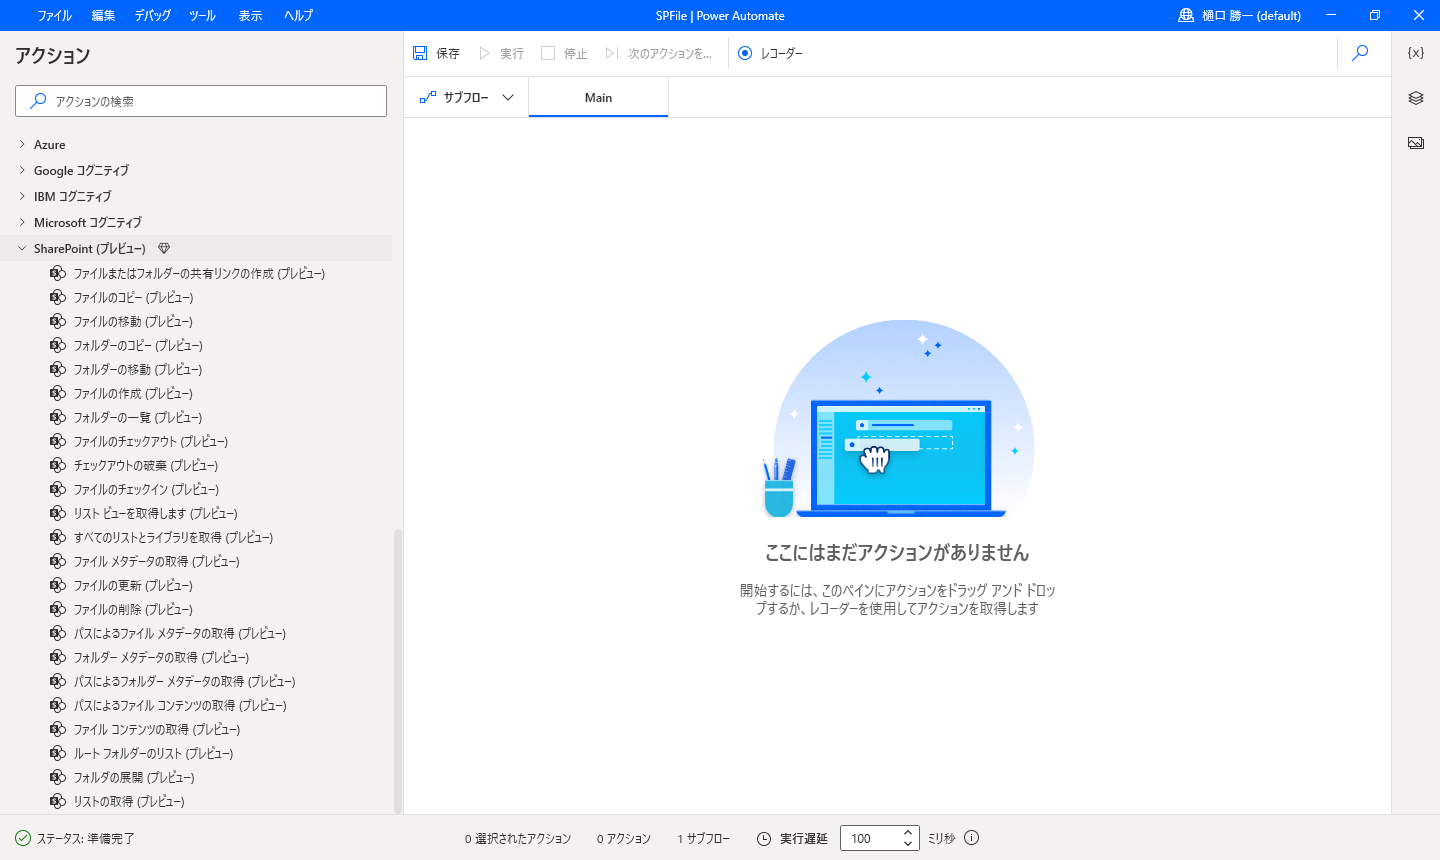The image size is (1440, 860).
Task: Click the icon for ファイルの移動 (プレビュー)
Action: (58, 321)
